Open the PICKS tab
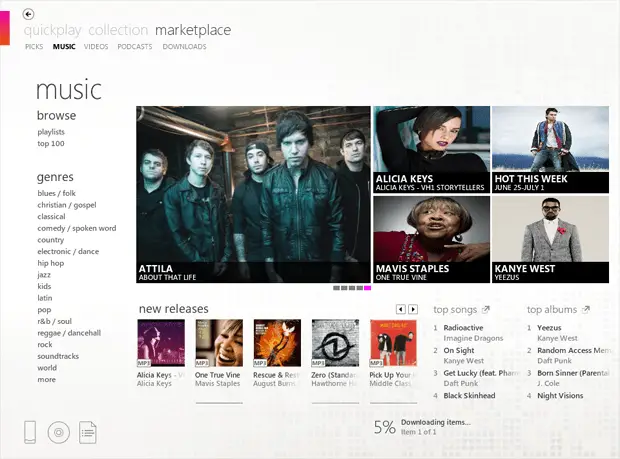 (34, 47)
